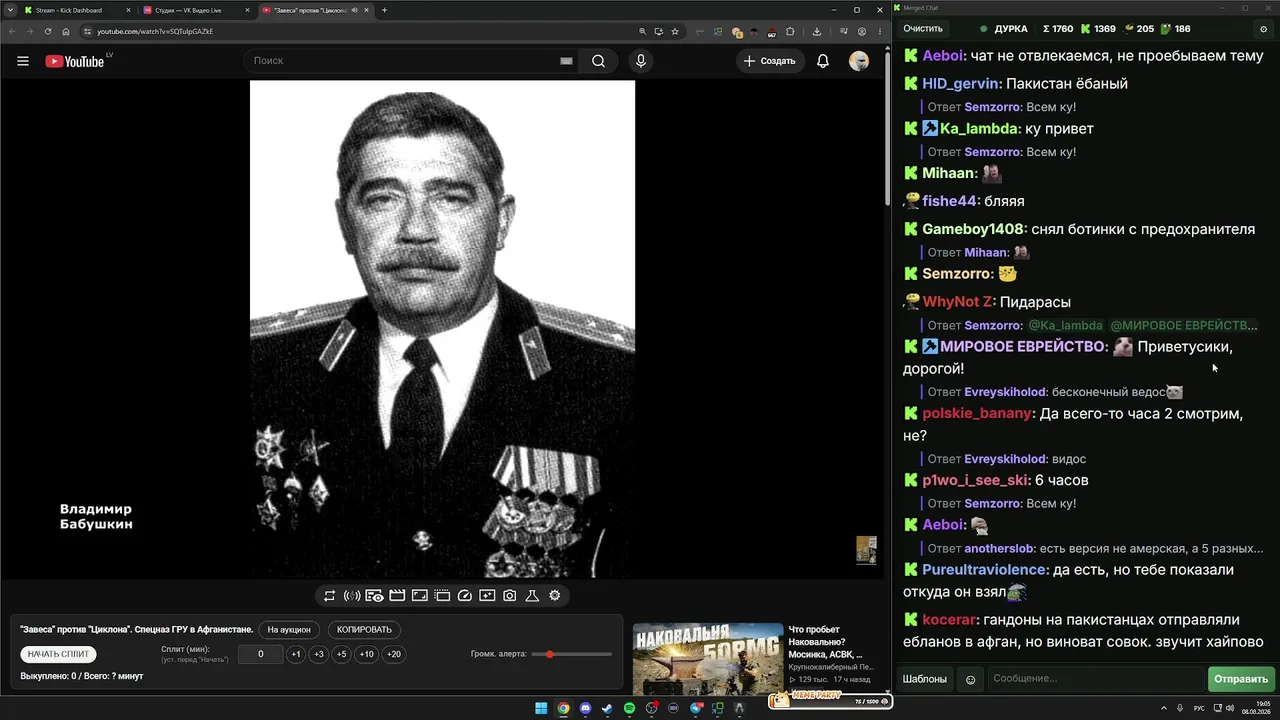
Task: Take a screenshot with camera icon
Action: [510, 596]
